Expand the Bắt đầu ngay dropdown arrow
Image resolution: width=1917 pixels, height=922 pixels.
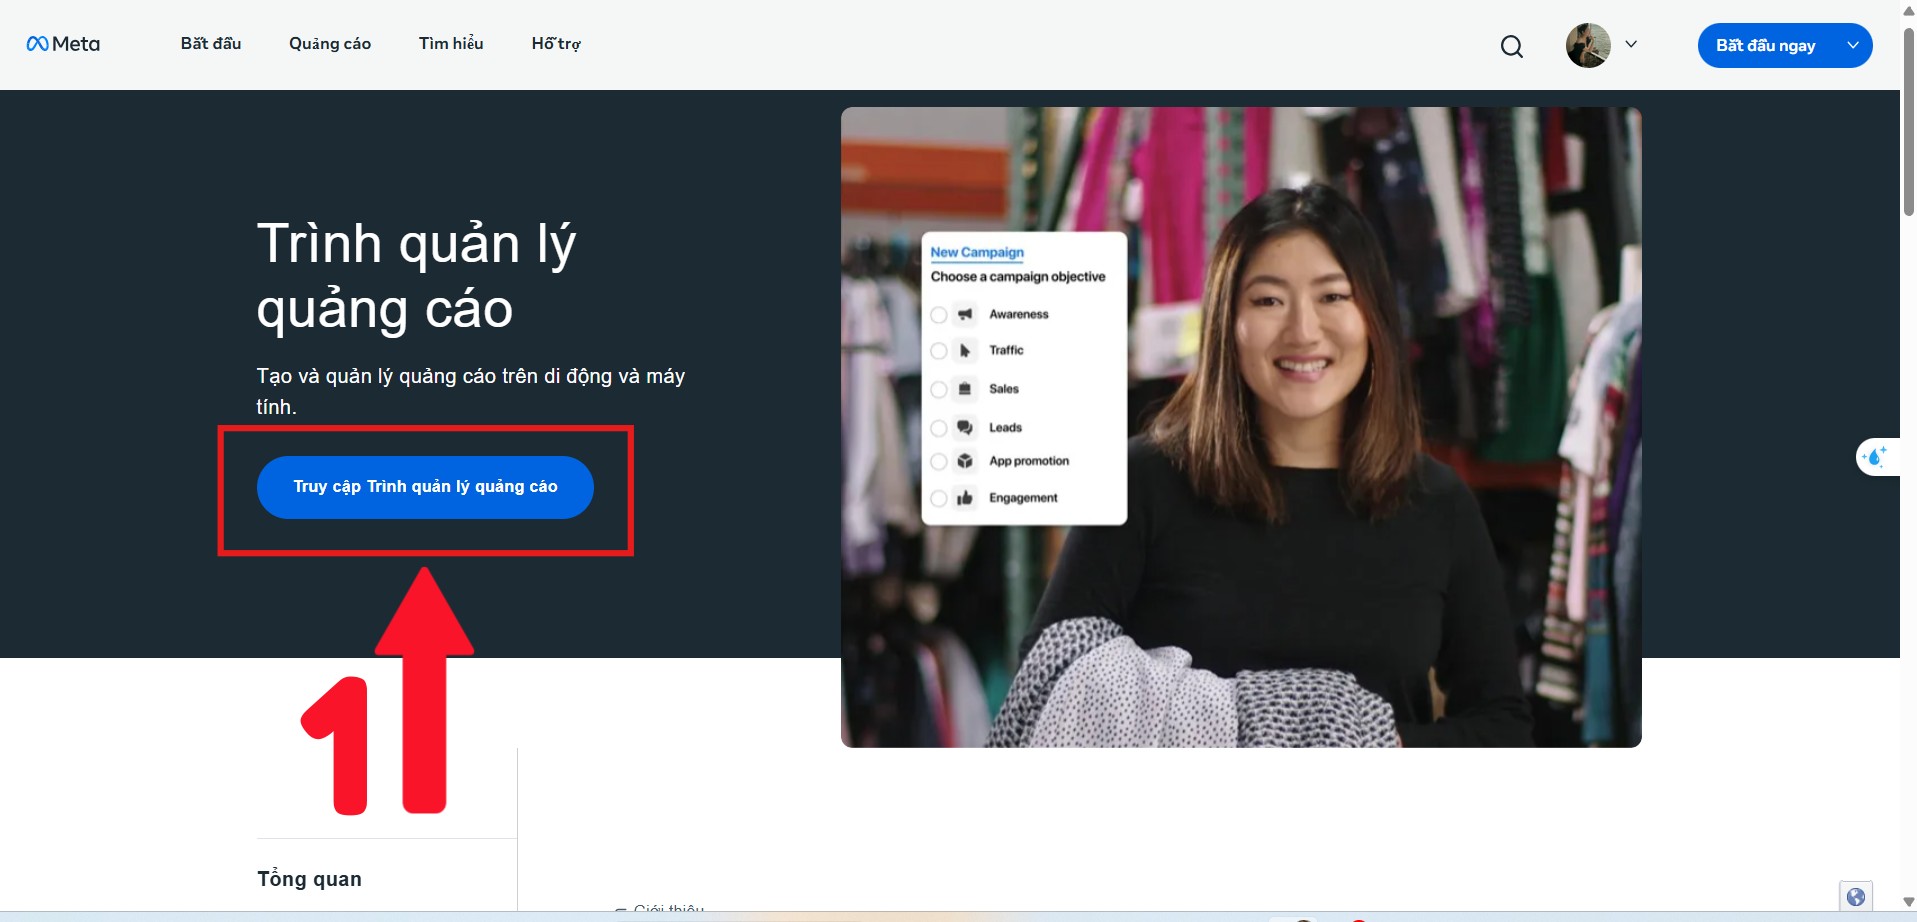point(1853,45)
